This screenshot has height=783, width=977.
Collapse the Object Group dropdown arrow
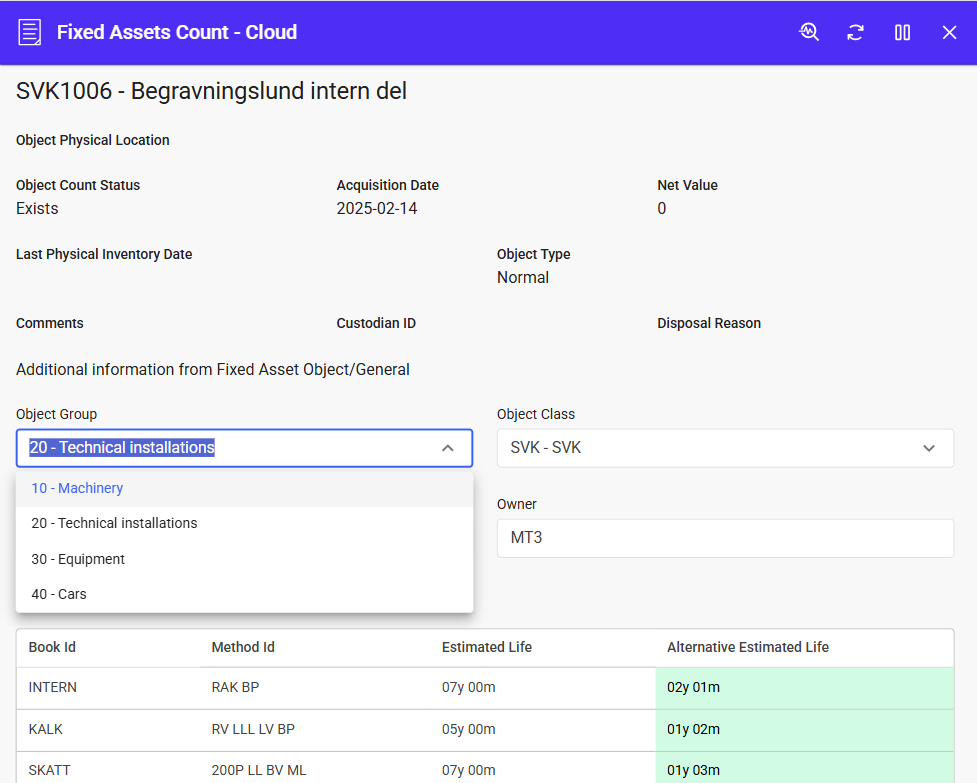click(447, 448)
